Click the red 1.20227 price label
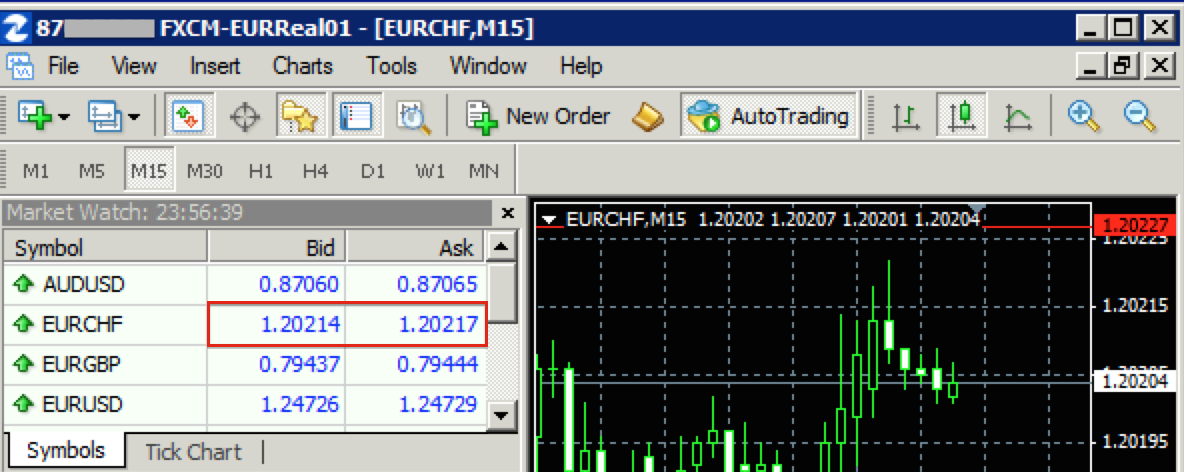1184x472 pixels. coord(1137,225)
